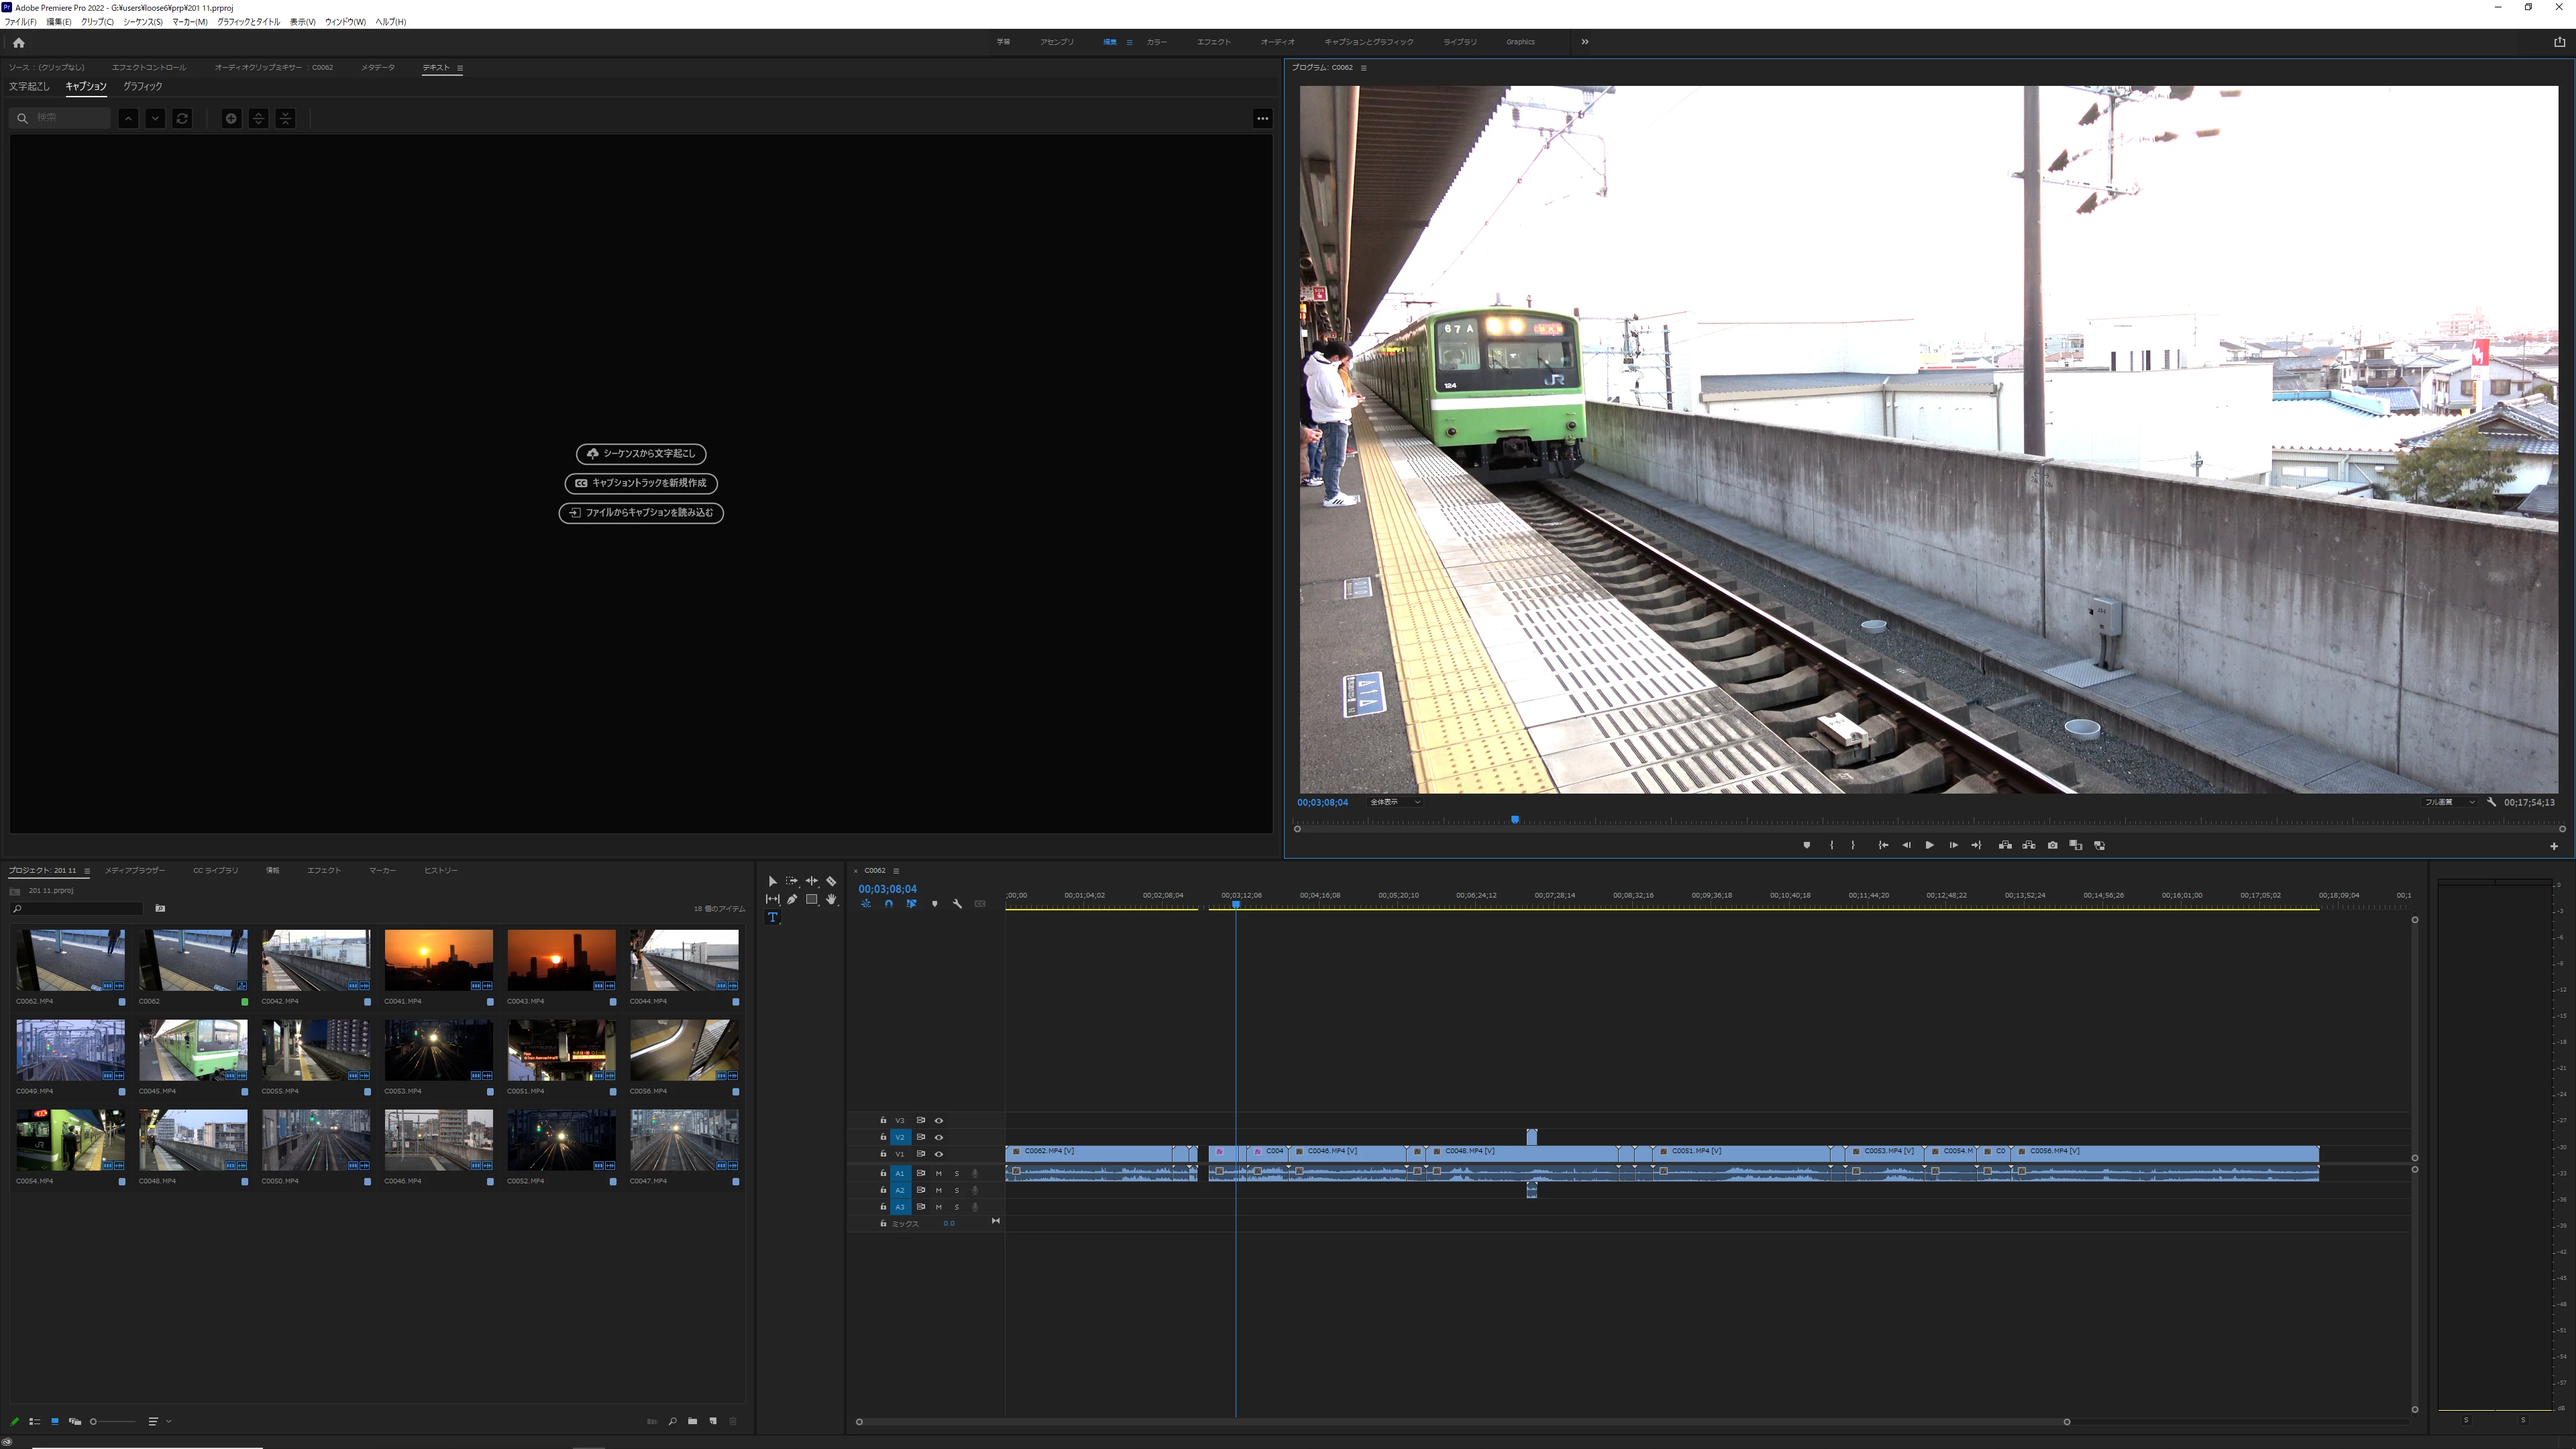
Task: Expand the workspace overflow chevrons
Action: [x=1584, y=42]
